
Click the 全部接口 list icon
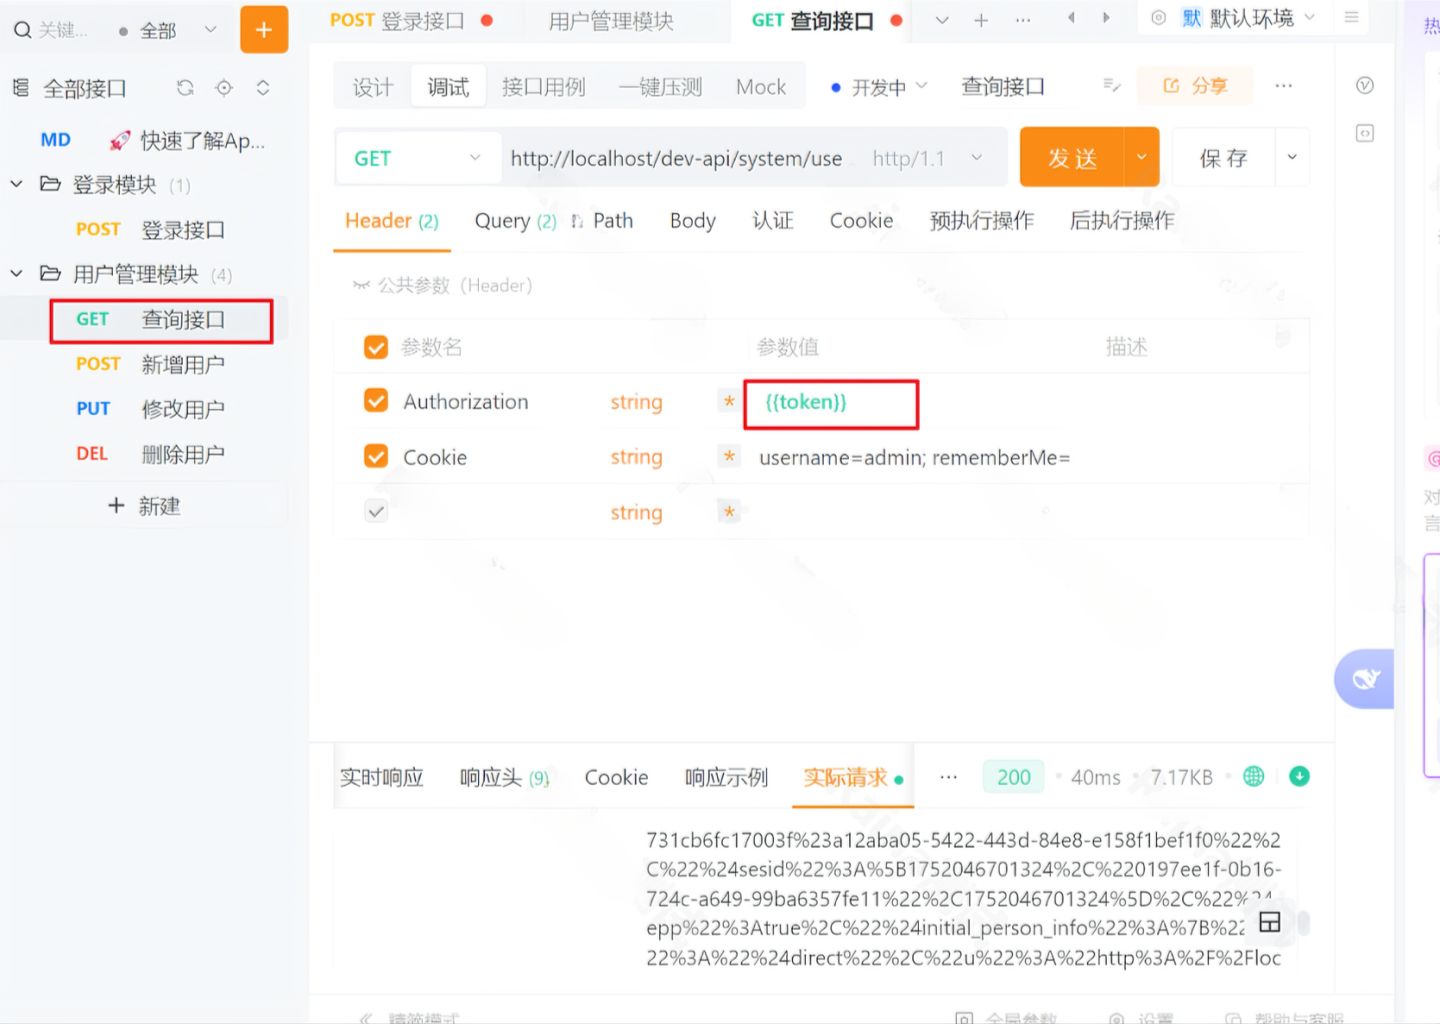click(x=21, y=88)
